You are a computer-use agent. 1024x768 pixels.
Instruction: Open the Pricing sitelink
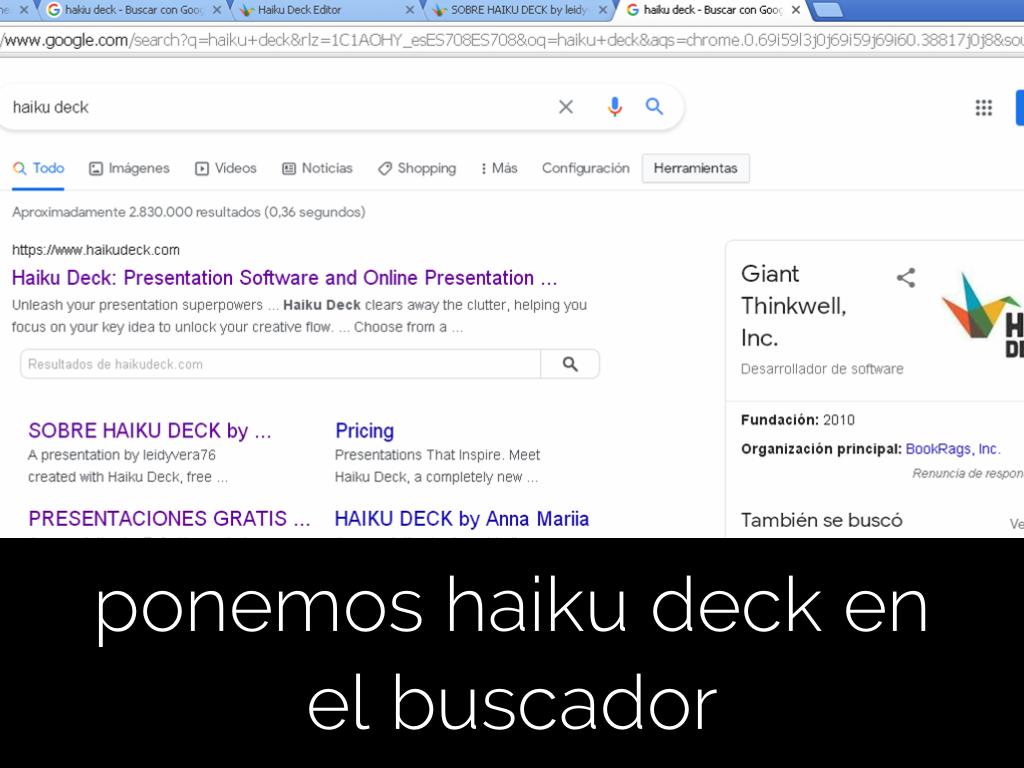coord(364,431)
